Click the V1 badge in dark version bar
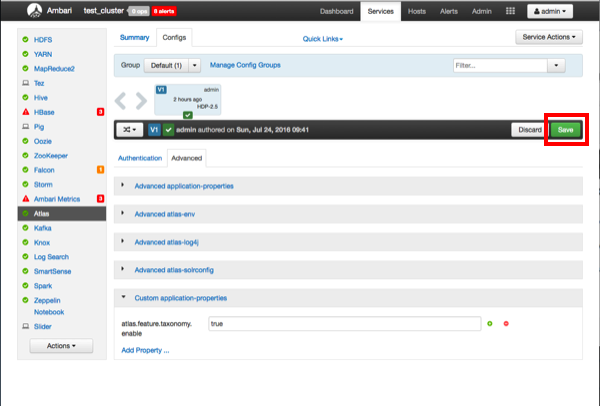Viewport: 600px width, 406px height. (154, 130)
